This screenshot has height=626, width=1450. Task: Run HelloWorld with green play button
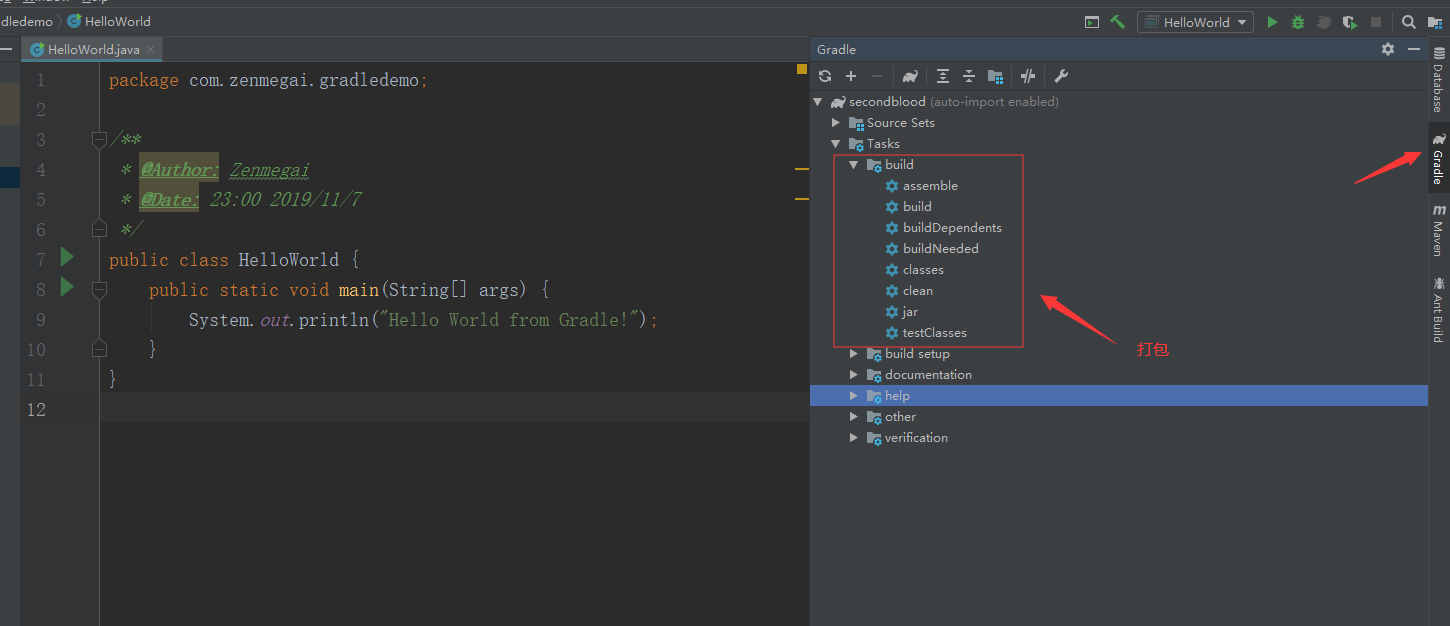(1272, 22)
